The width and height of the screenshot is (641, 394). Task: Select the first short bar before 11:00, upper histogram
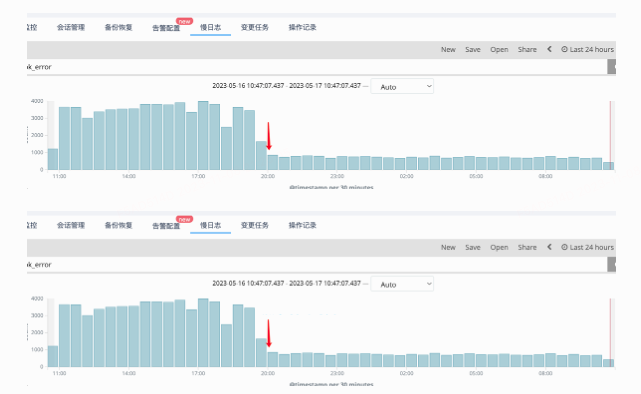tap(53, 159)
